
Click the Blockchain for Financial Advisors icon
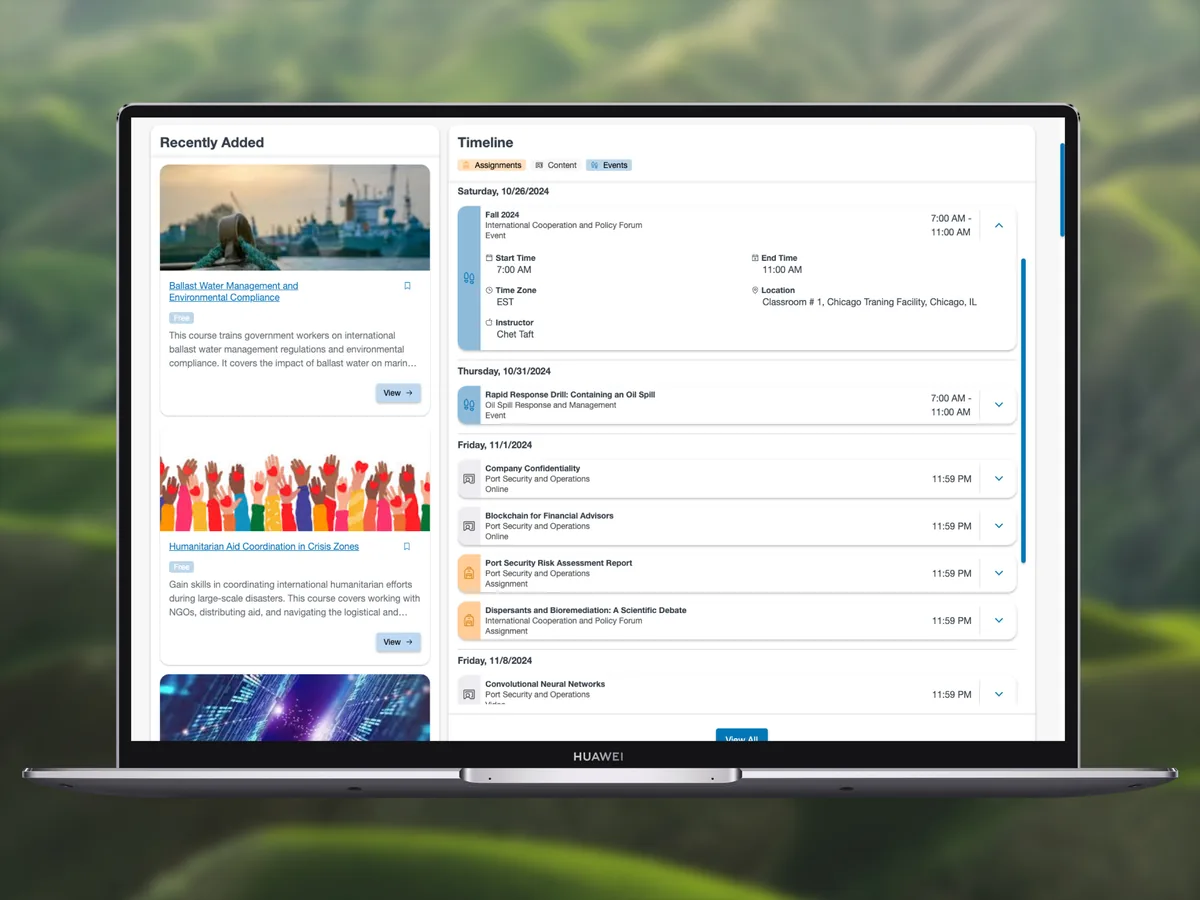pos(469,526)
